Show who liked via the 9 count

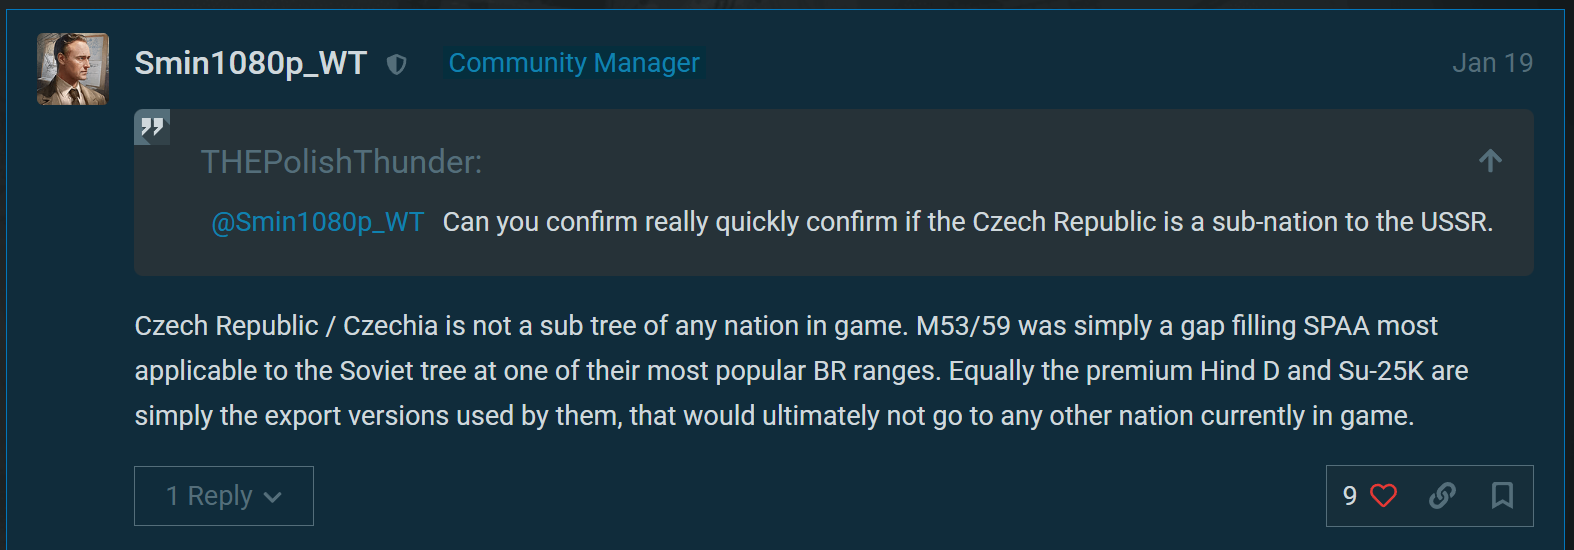click(x=1350, y=496)
